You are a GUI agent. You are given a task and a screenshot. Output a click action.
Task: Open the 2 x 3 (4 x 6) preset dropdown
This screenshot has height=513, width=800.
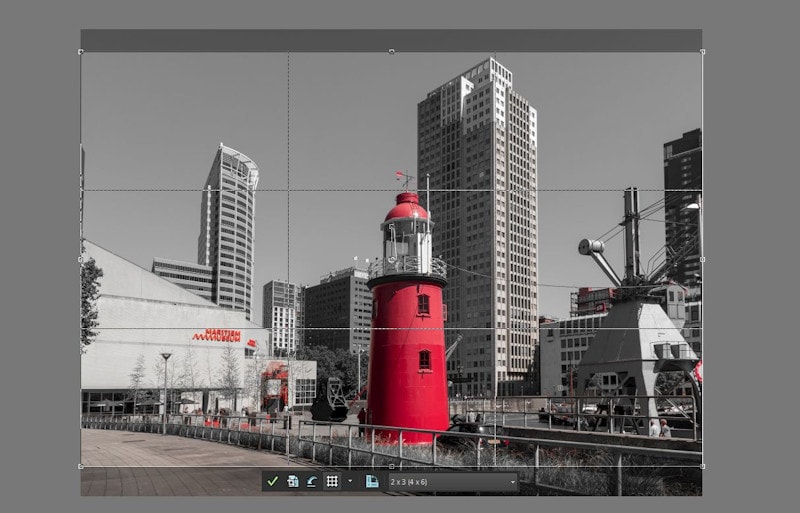coord(454,481)
